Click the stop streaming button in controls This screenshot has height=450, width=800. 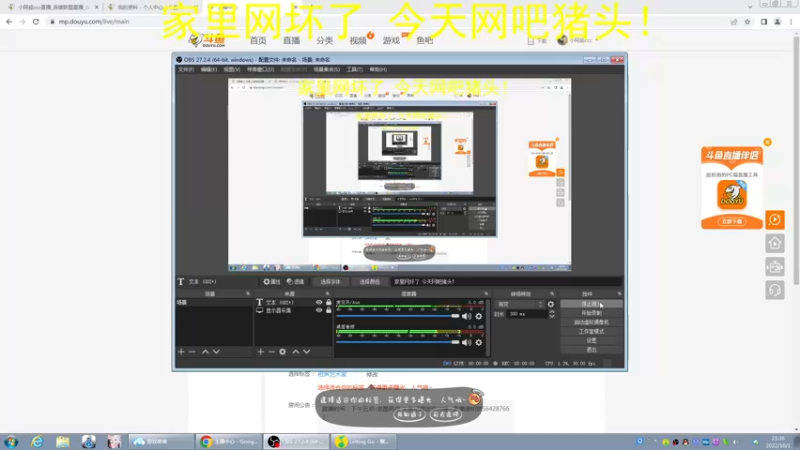pyautogui.click(x=591, y=304)
